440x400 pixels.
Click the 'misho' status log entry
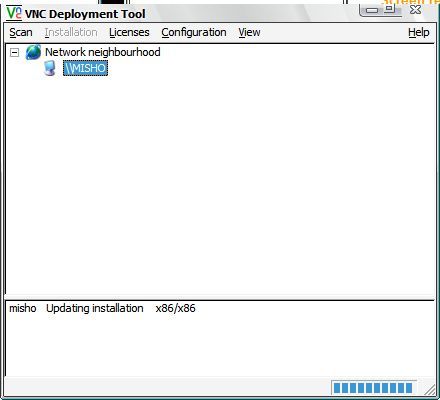coord(23,308)
